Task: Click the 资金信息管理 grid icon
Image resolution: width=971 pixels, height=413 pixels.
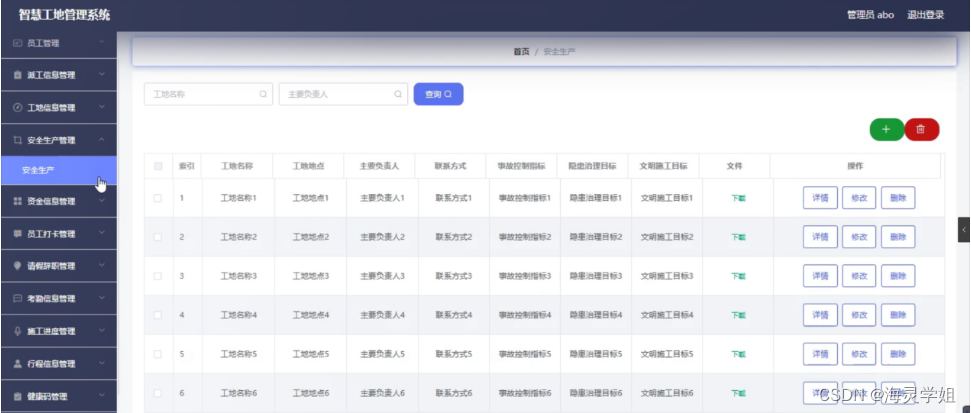Action: click(x=17, y=201)
